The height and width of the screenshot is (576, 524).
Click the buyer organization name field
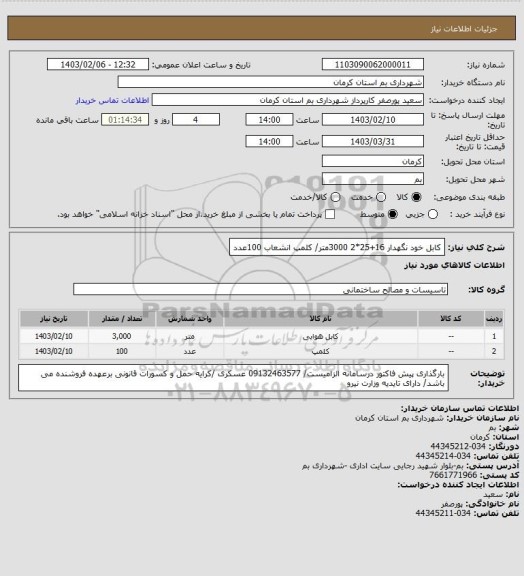(x=270, y=82)
